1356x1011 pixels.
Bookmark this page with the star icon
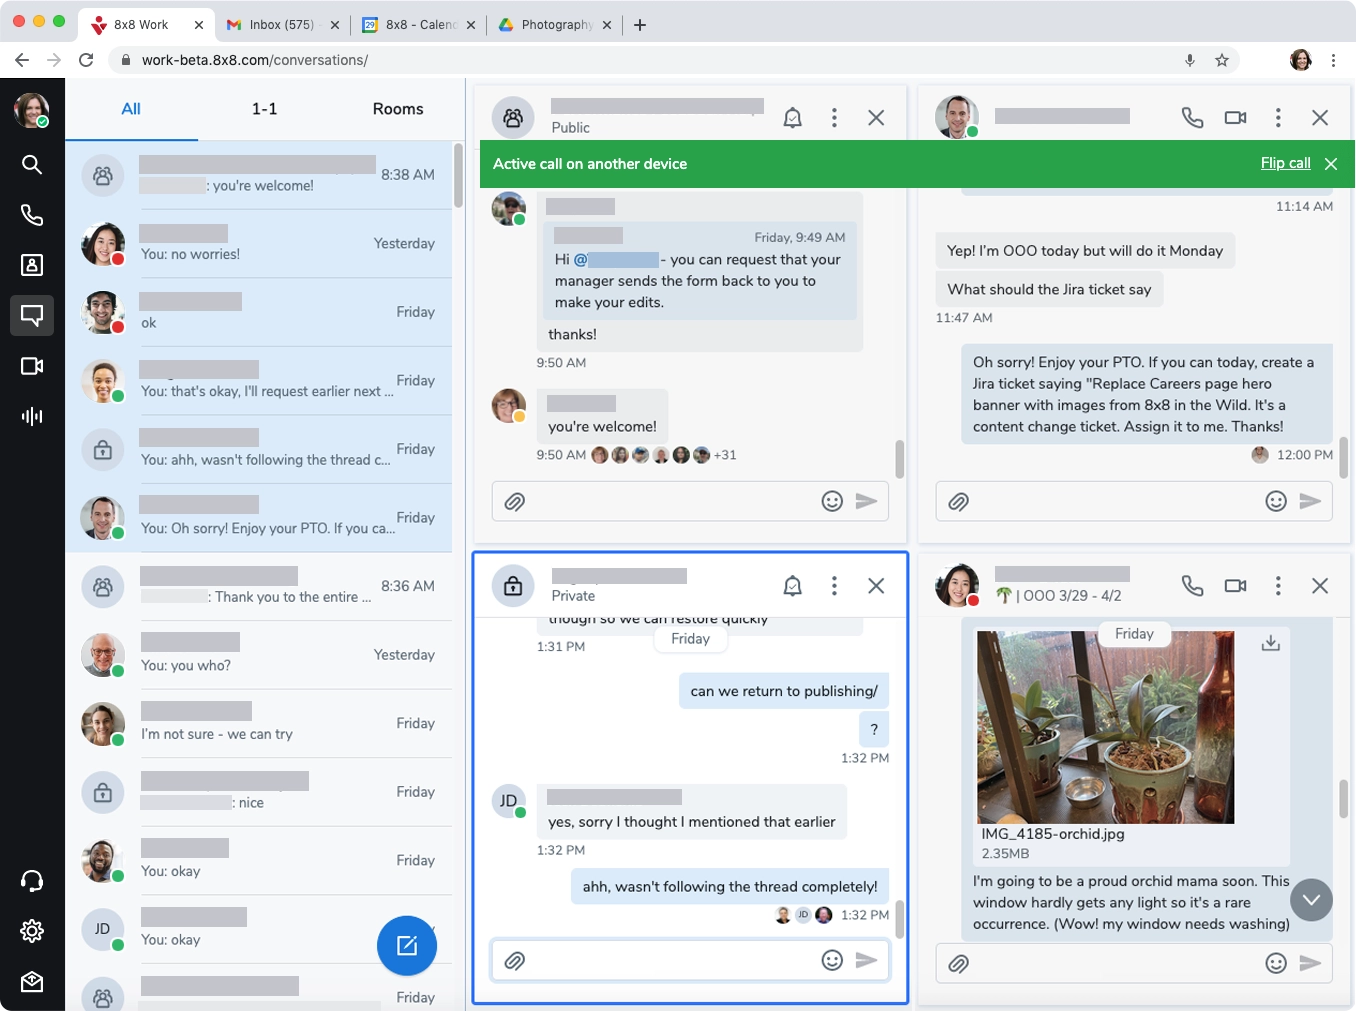[x=1222, y=60]
